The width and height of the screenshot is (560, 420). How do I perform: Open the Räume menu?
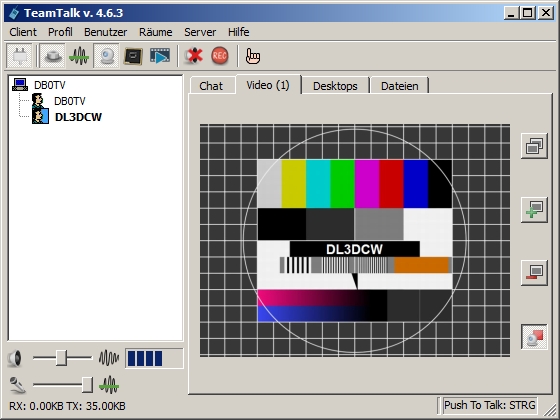[x=156, y=32]
